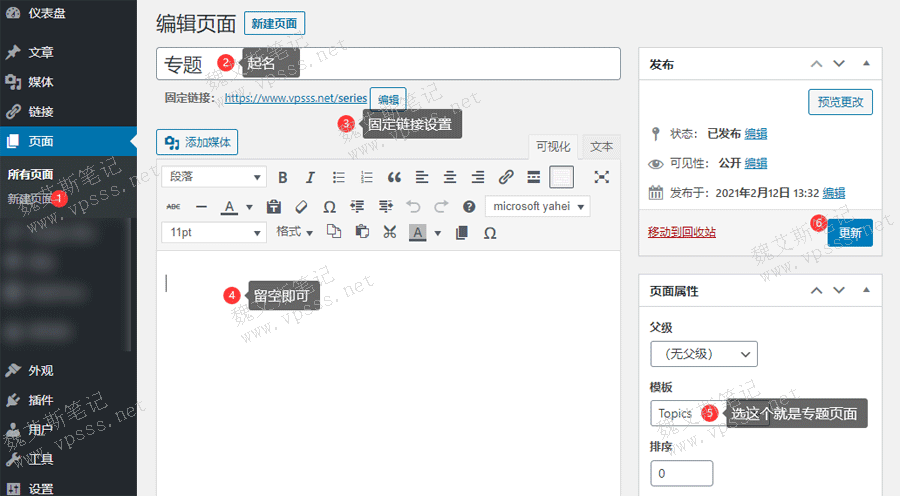
Task: Toggle the extra toolbar rows button
Action: point(562,177)
